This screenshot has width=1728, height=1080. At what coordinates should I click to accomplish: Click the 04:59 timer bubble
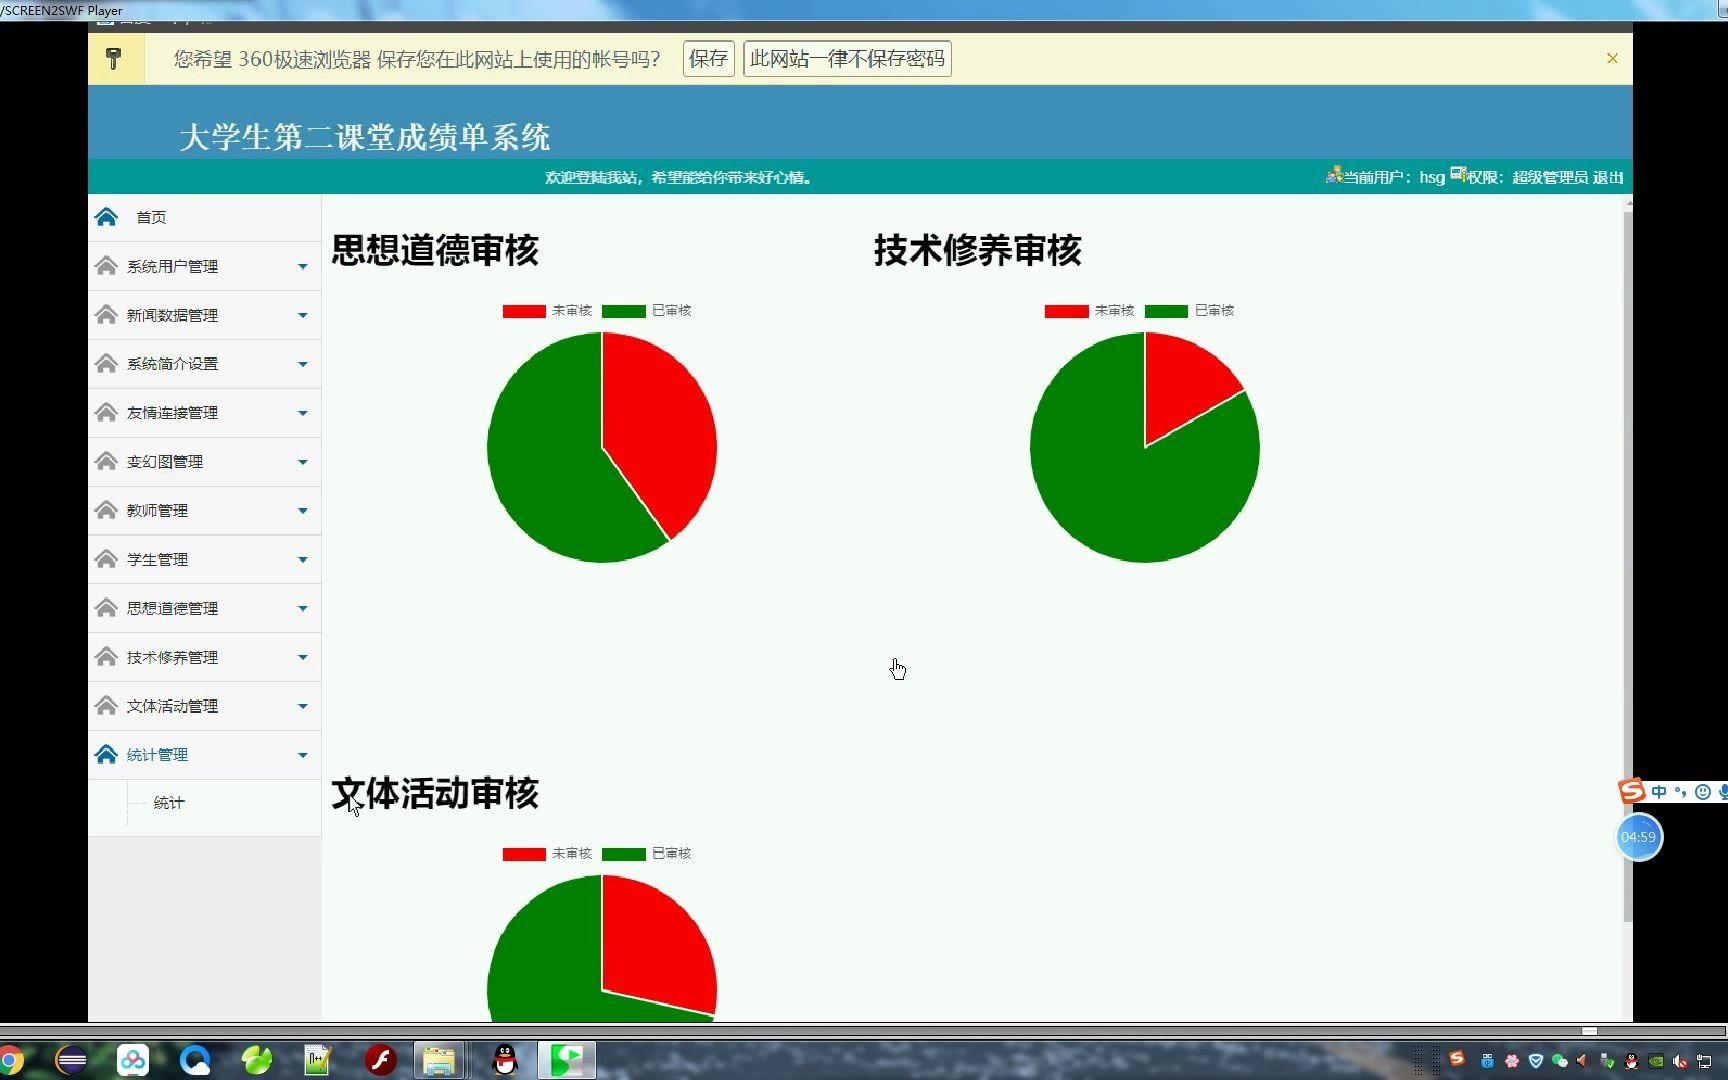[1639, 837]
